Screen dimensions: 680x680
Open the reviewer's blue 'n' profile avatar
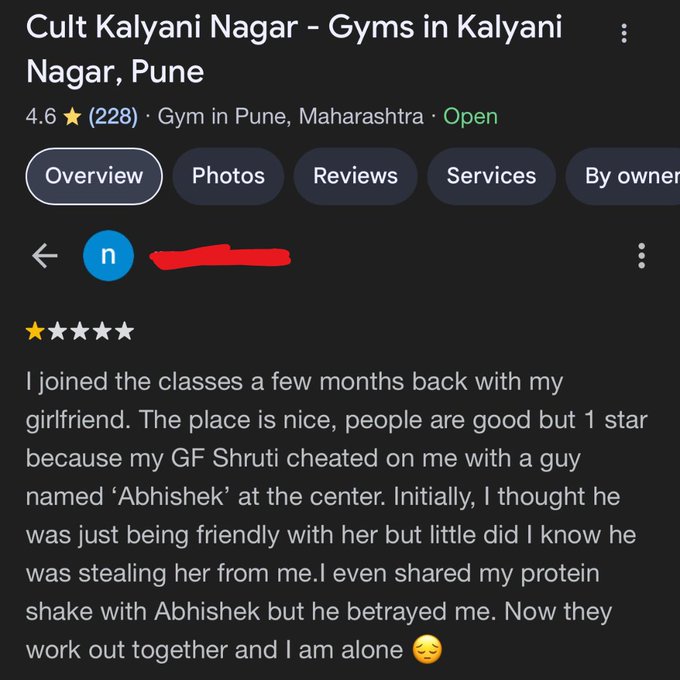tap(108, 256)
